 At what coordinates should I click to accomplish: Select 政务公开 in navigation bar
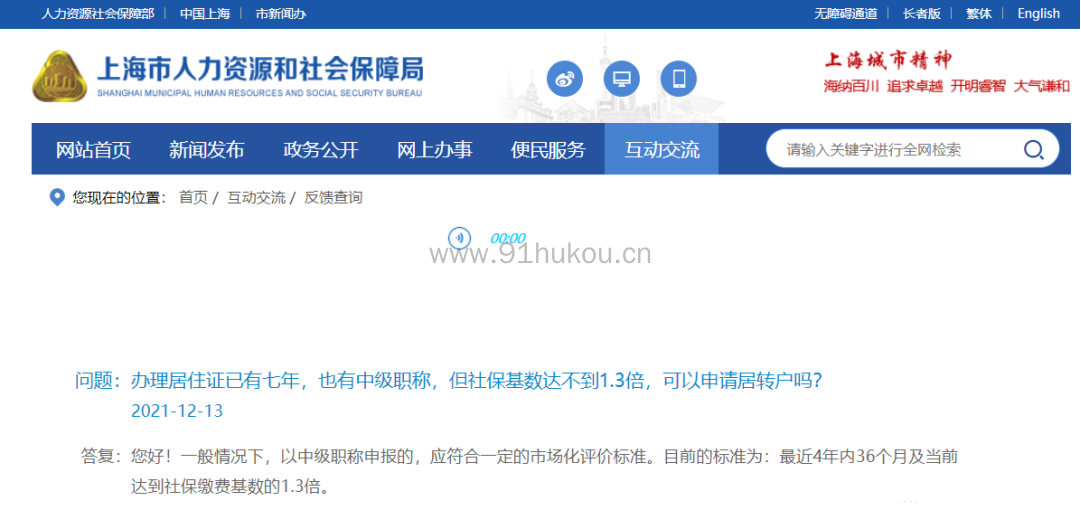[x=320, y=150]
